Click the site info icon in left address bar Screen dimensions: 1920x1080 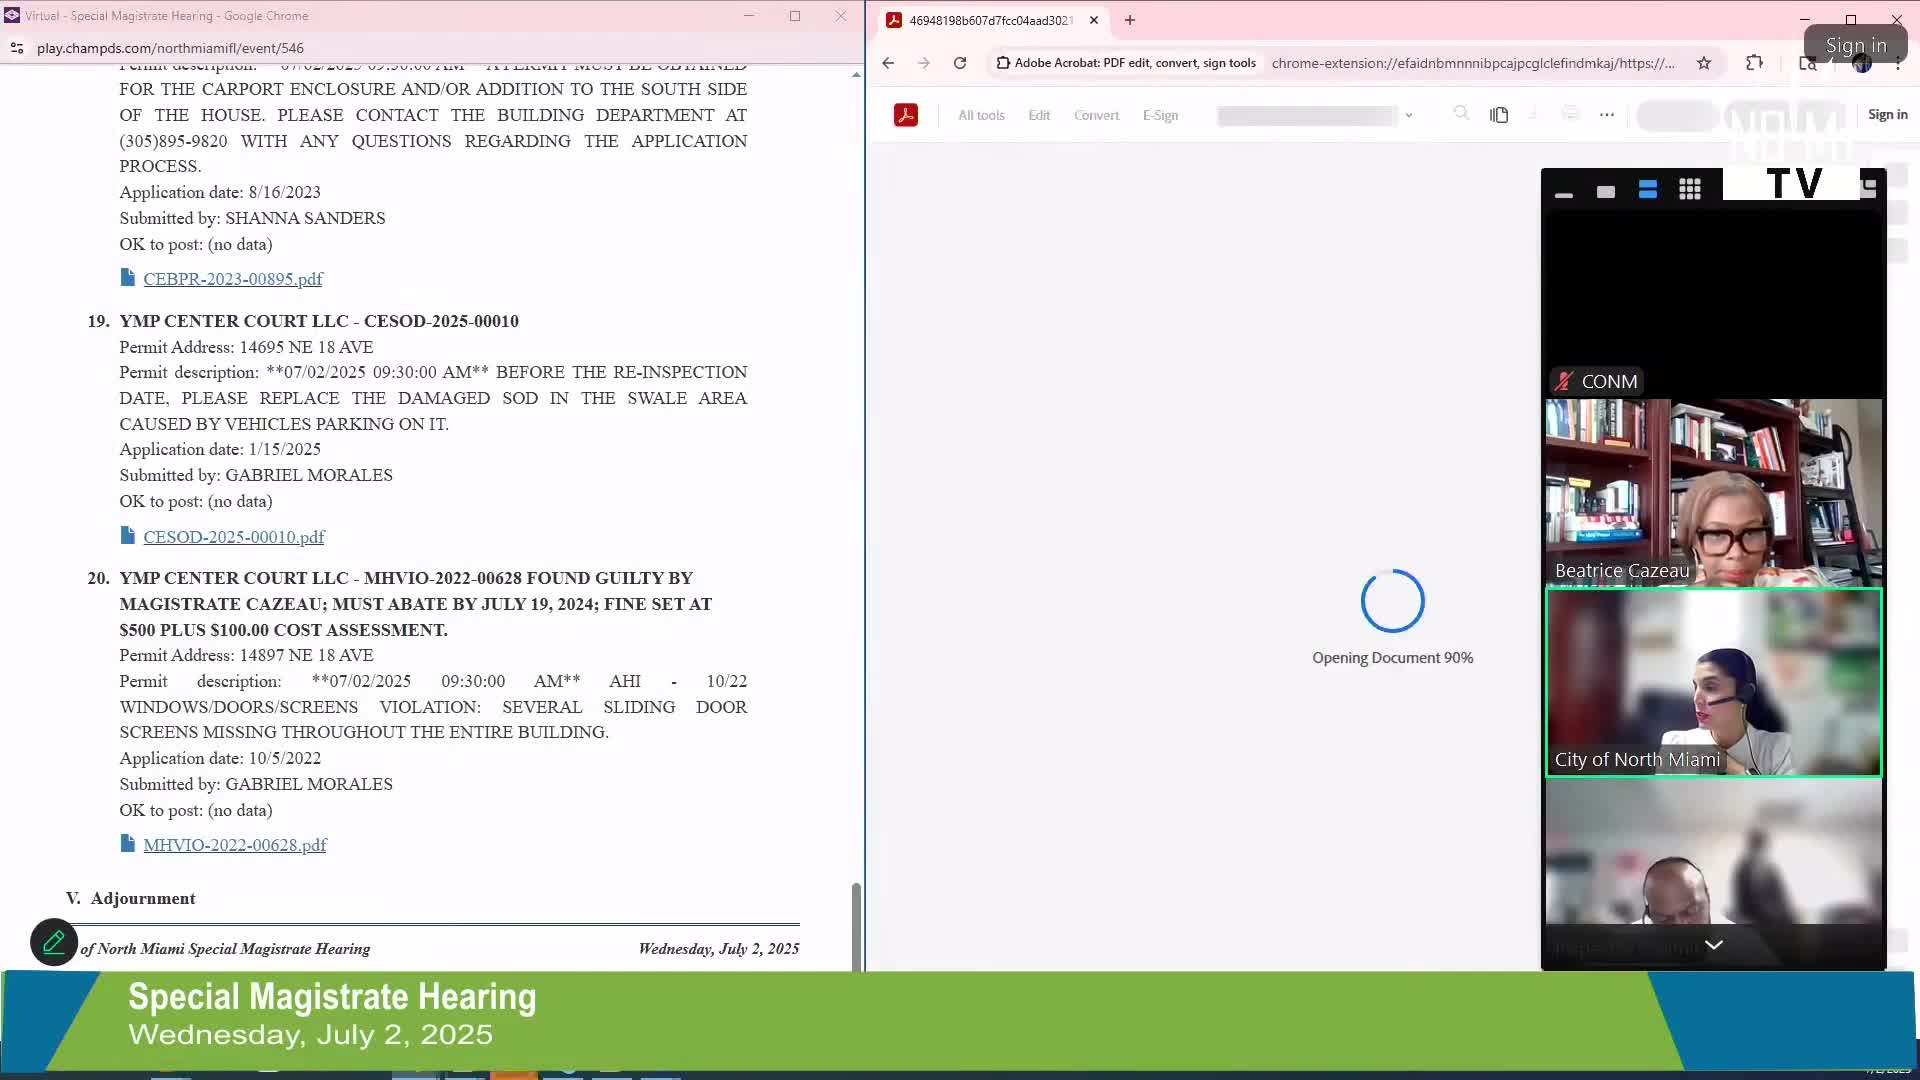[16, 48]
